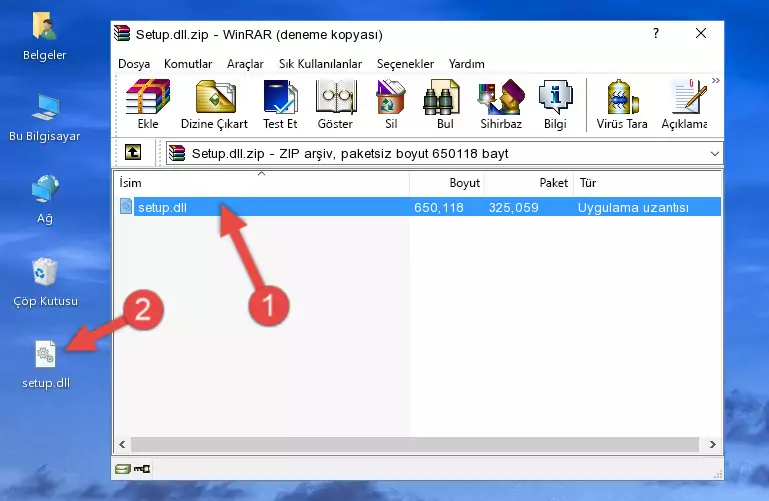The width and height of the screenshot is (769, 501).
Task: Click the drive icon in status bar
Action: click(123, 469)
